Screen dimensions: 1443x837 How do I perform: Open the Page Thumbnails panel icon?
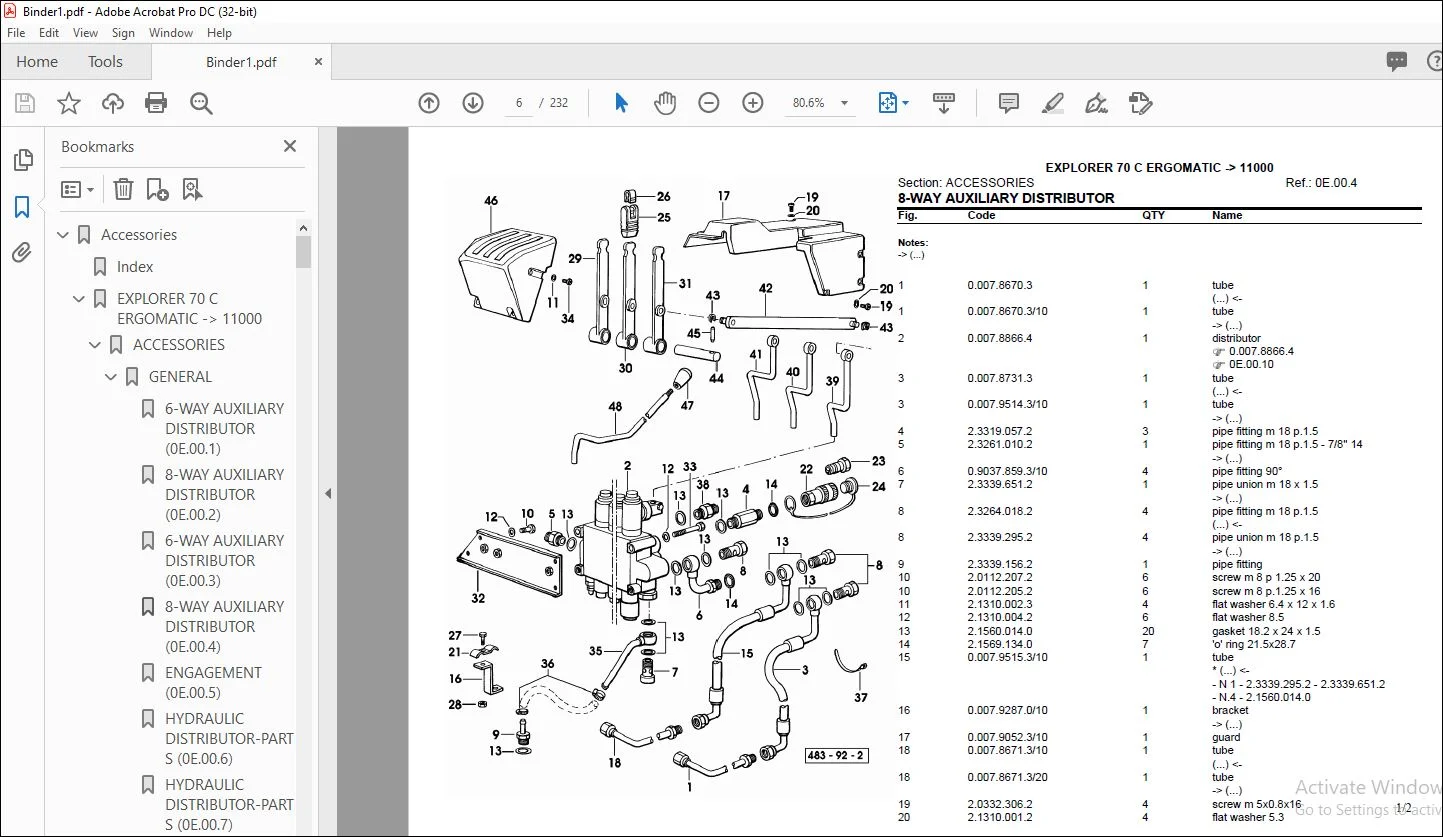pyautogui.click(x=22, y=160)
